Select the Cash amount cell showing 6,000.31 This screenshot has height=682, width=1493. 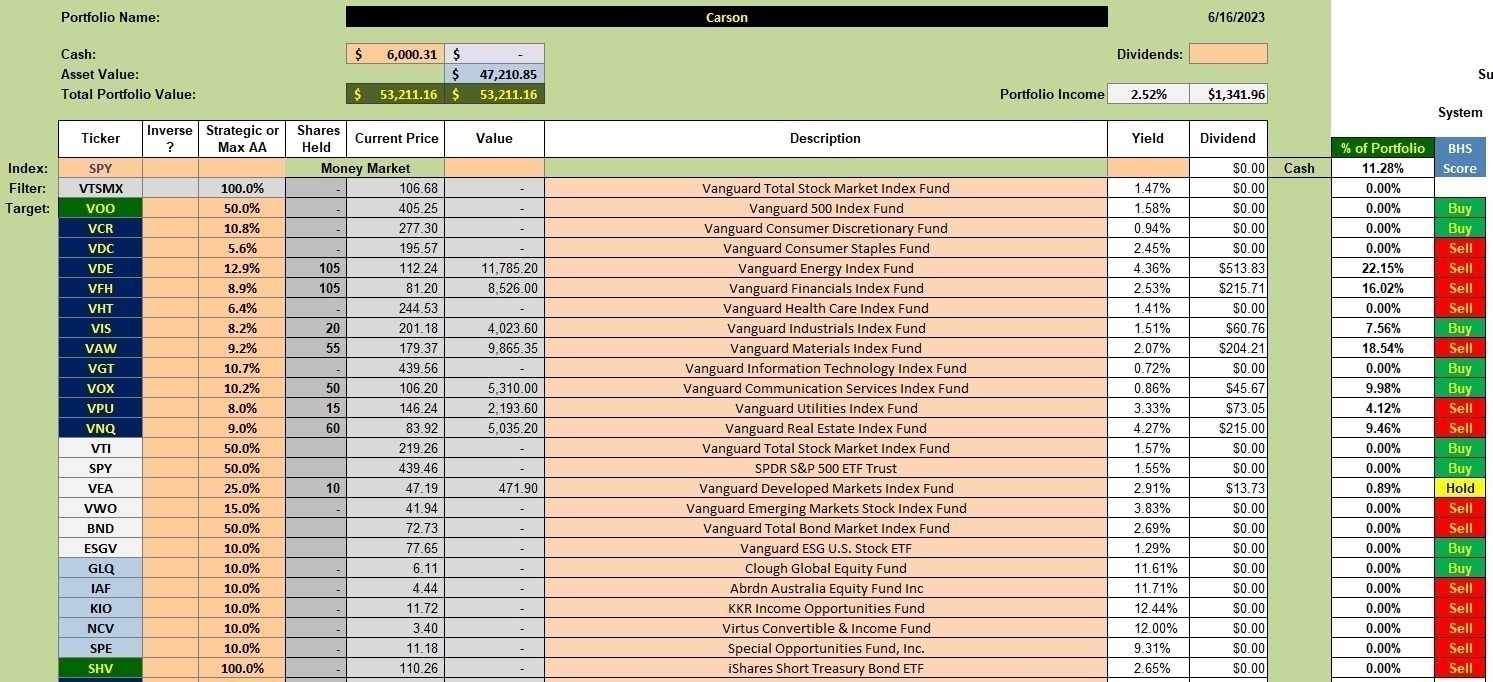pyautogui.click(x=395, y=54)
